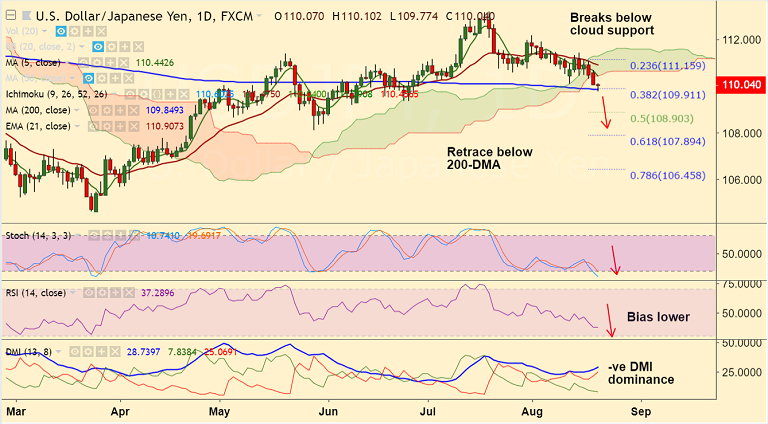Image resolution: width=768 pixels, height=424 pixels.
Task: Remove the Stoch (14, 3, 3) indicator
Action: click(x=134, y=236)
